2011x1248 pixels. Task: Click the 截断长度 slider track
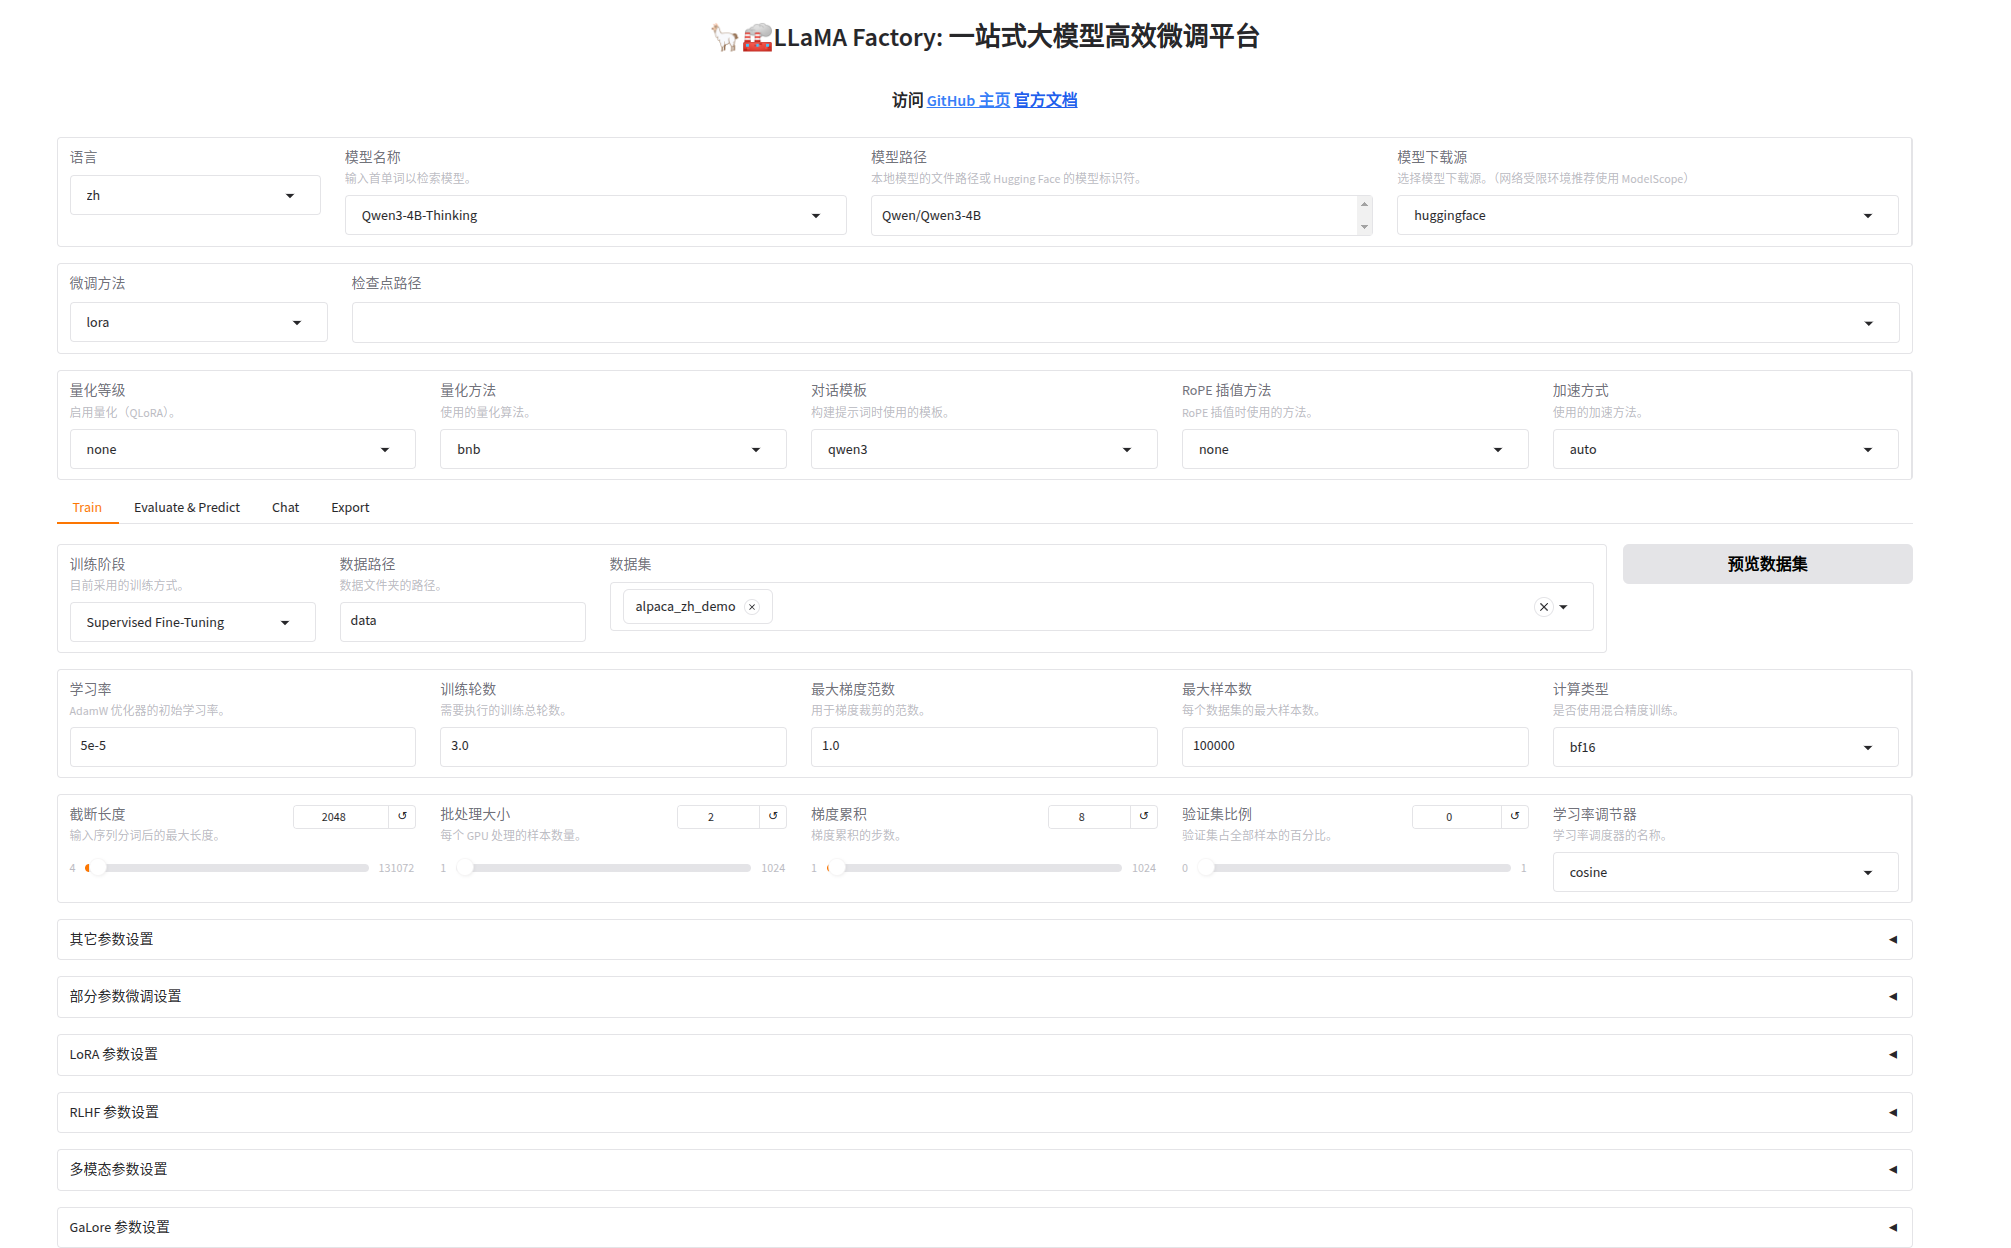pyautogui.click(x=230, y=868)
